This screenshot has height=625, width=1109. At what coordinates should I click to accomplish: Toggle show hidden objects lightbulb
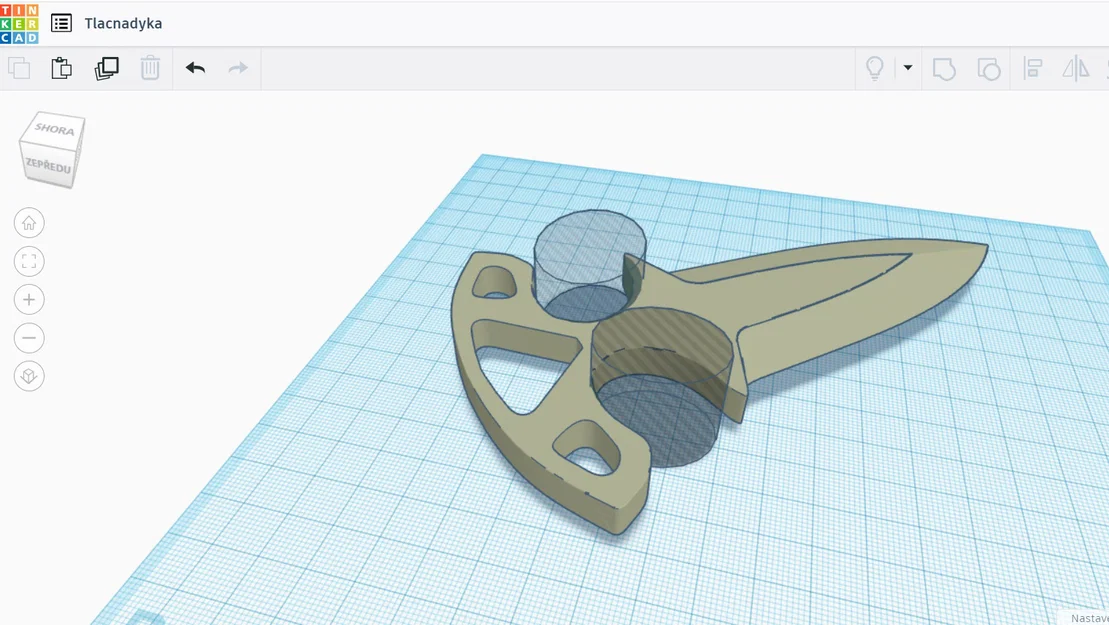click(x=874, y=68)
